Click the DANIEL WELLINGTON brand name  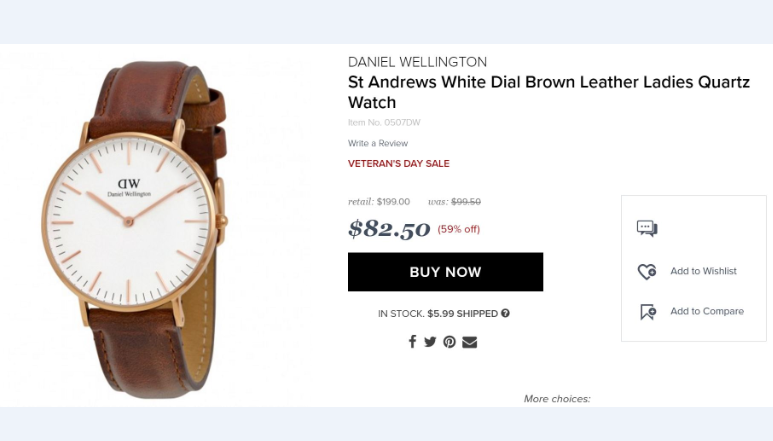417,62
